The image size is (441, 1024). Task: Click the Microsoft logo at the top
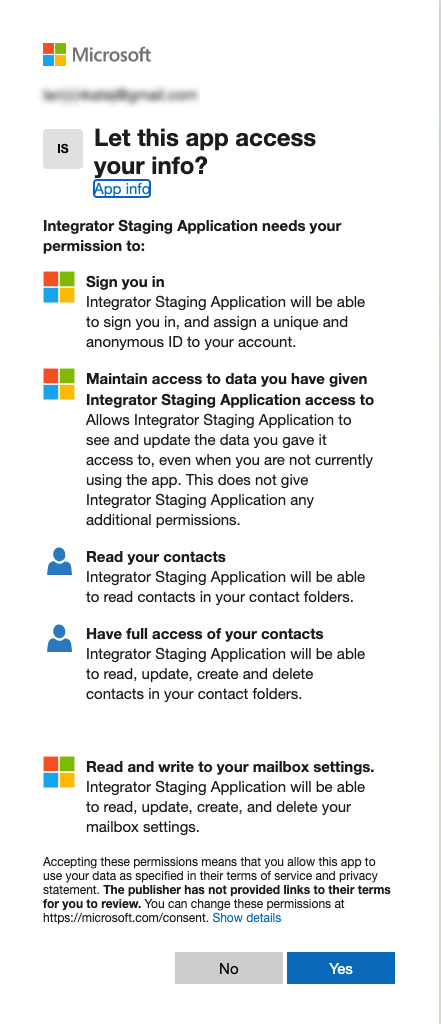tap(97, 55)
